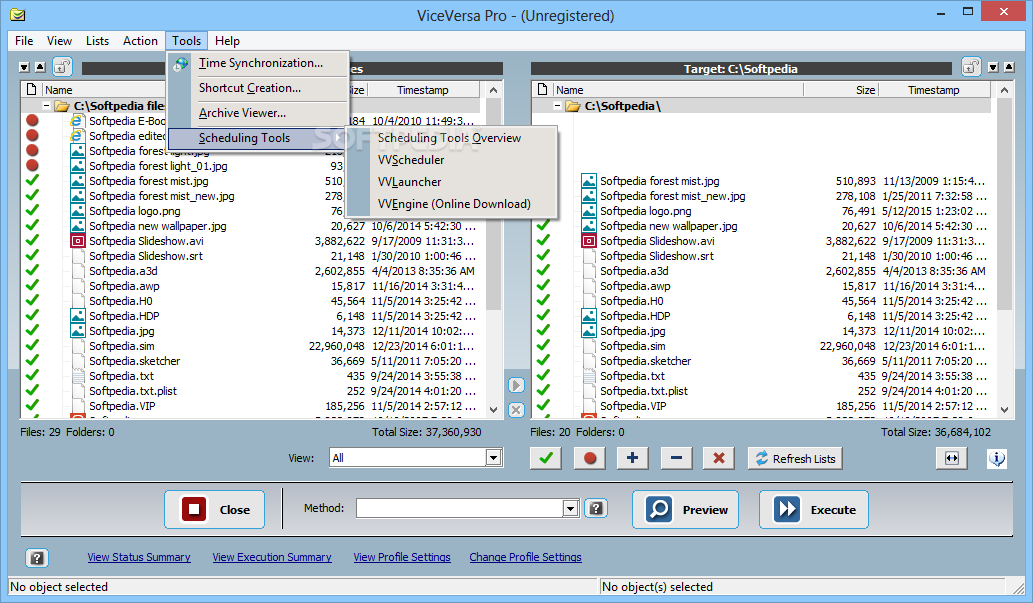Select VVEngine (Online Download)
The width and height of the screenshot is (1033, 603).
[454, 204]
